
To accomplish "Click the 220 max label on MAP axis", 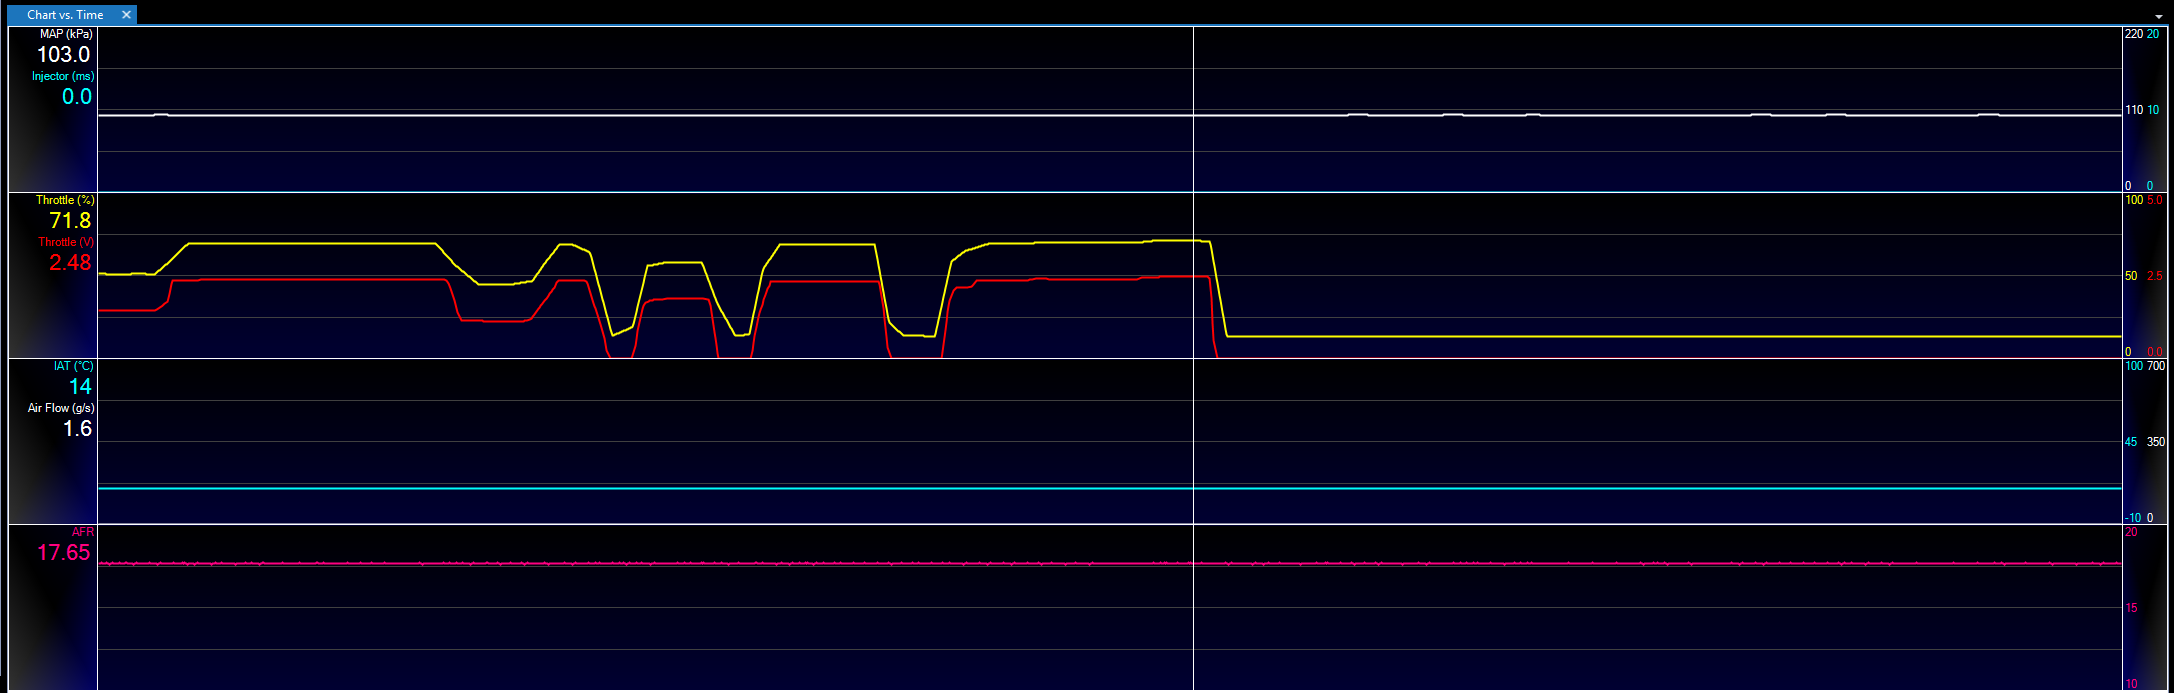I will coord(2133,34).
